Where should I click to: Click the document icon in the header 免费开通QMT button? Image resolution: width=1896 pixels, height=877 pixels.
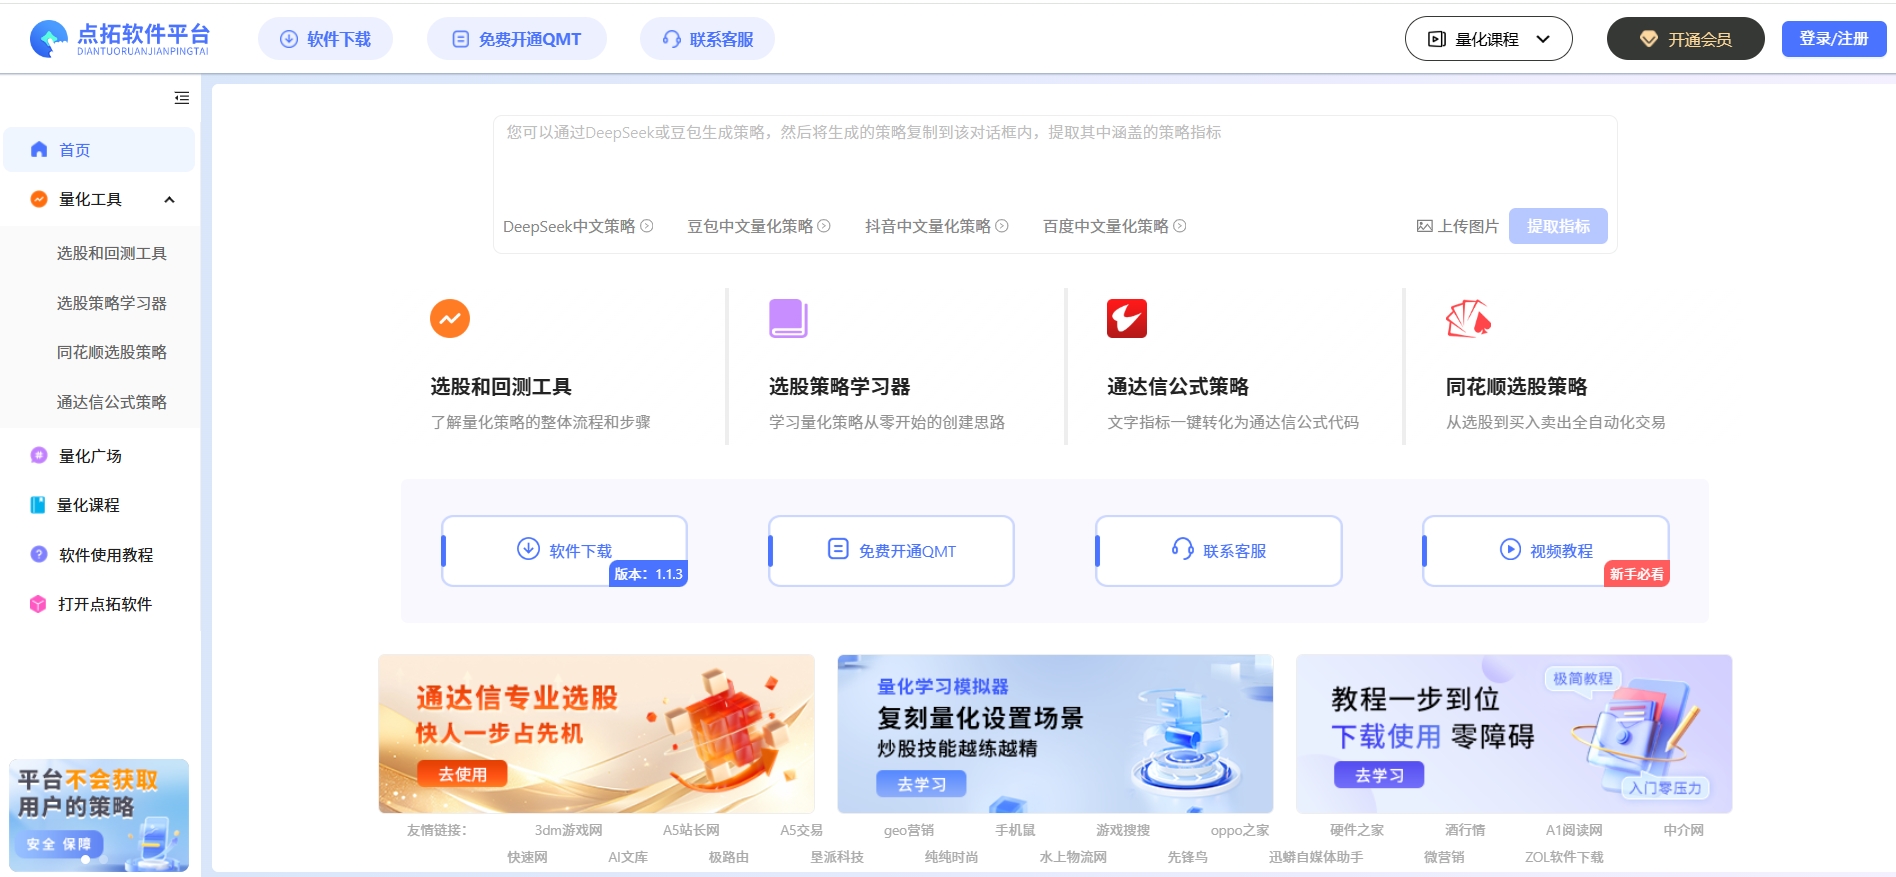(461, 39)
